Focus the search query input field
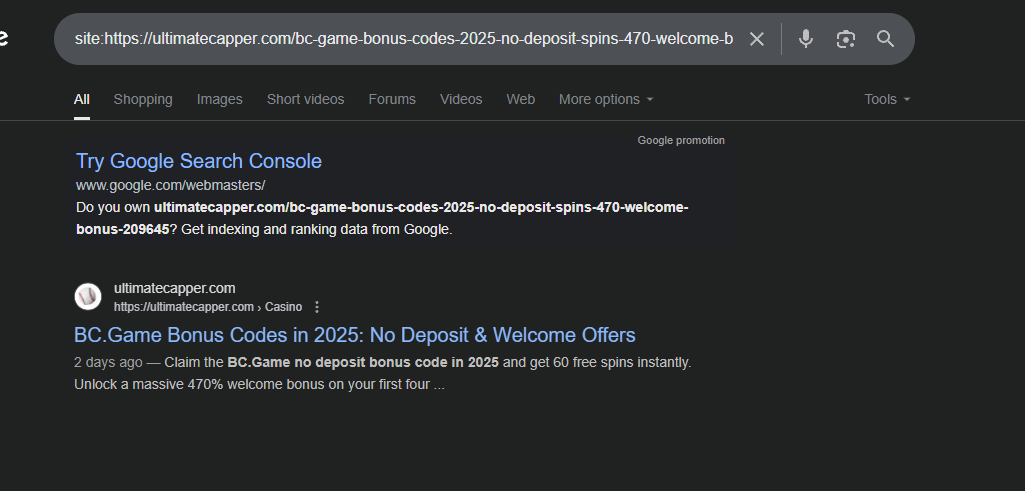The image size is (1025, 491). point(403,39)
